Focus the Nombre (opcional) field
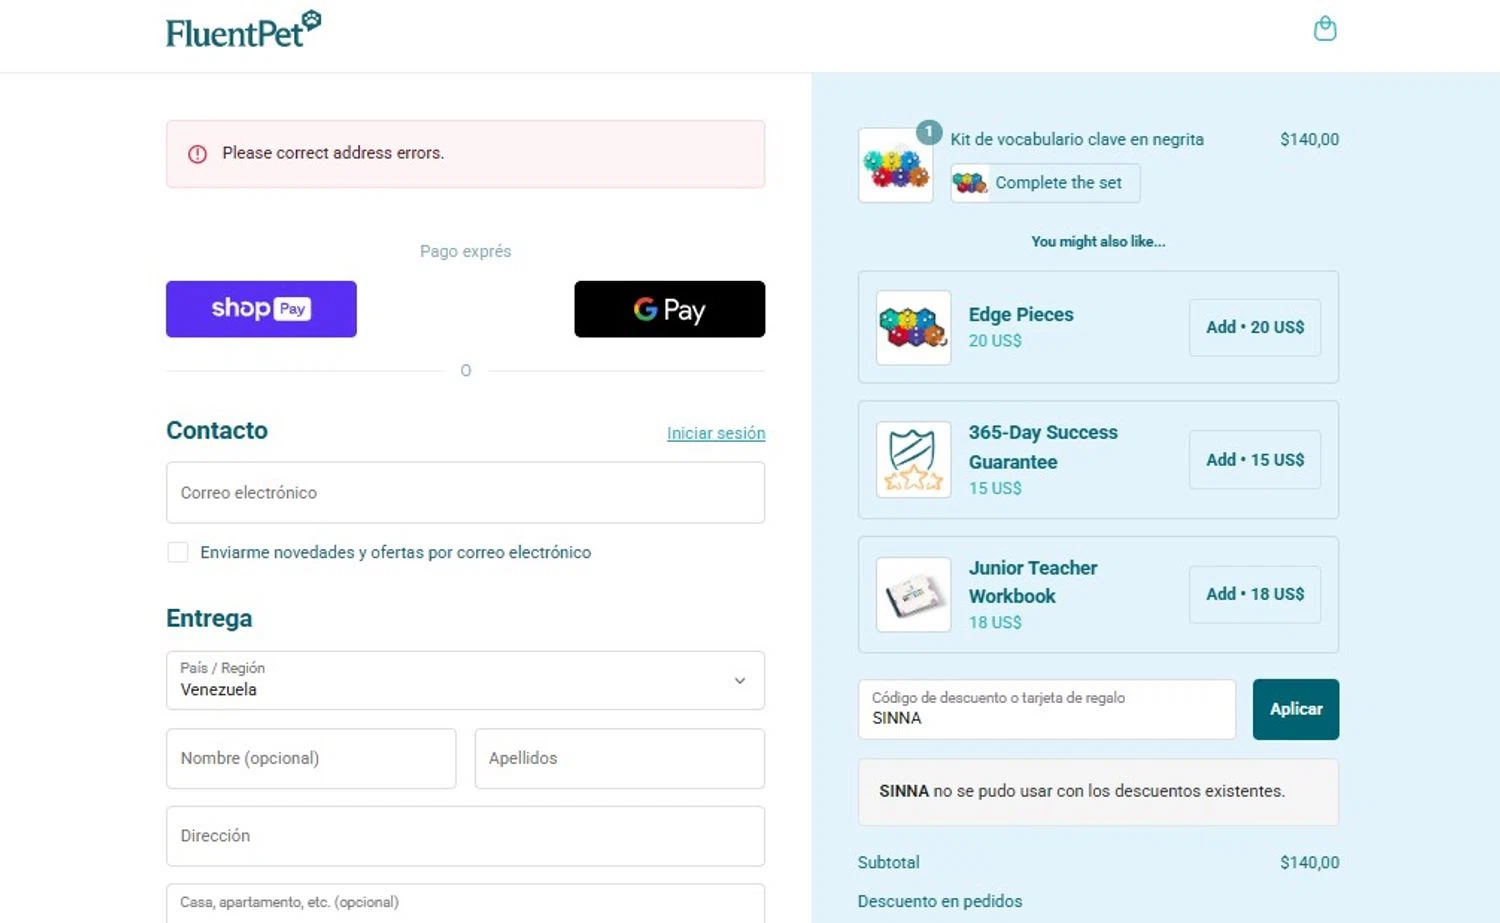1500x923 pixels. (x=311, y=758)
